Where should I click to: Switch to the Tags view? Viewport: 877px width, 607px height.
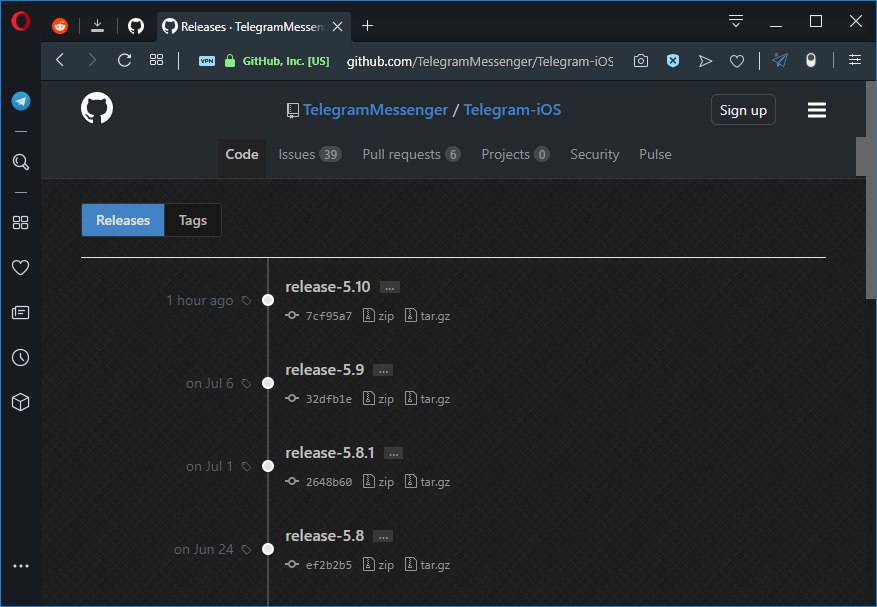[x=193, y=220]
